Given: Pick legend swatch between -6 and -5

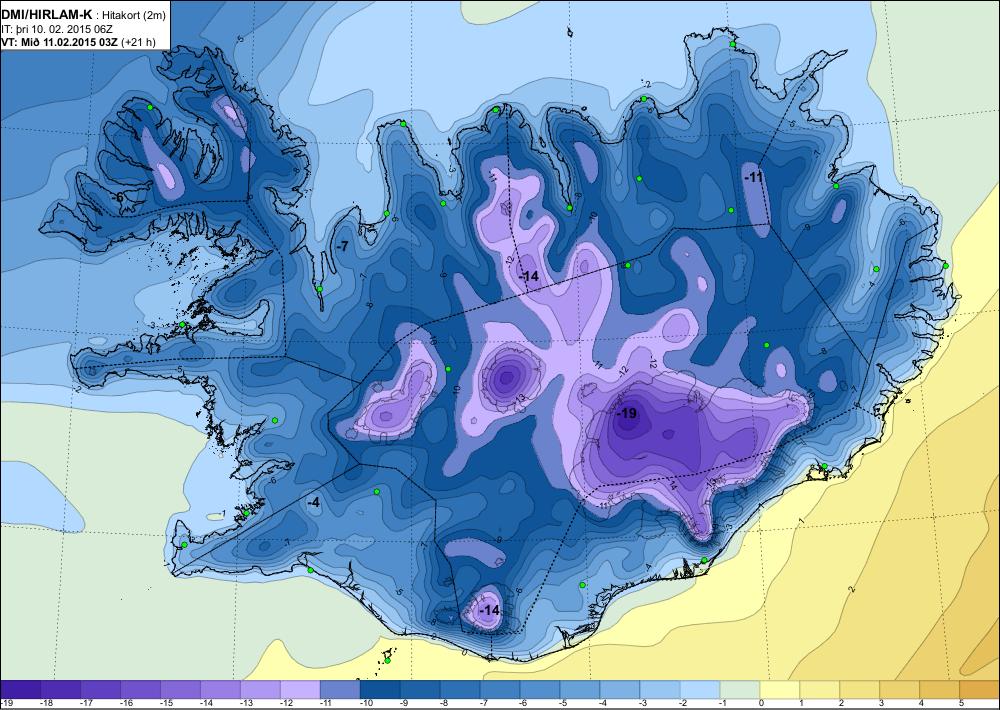Looking at the screenshot, I should tap(540, 689).
